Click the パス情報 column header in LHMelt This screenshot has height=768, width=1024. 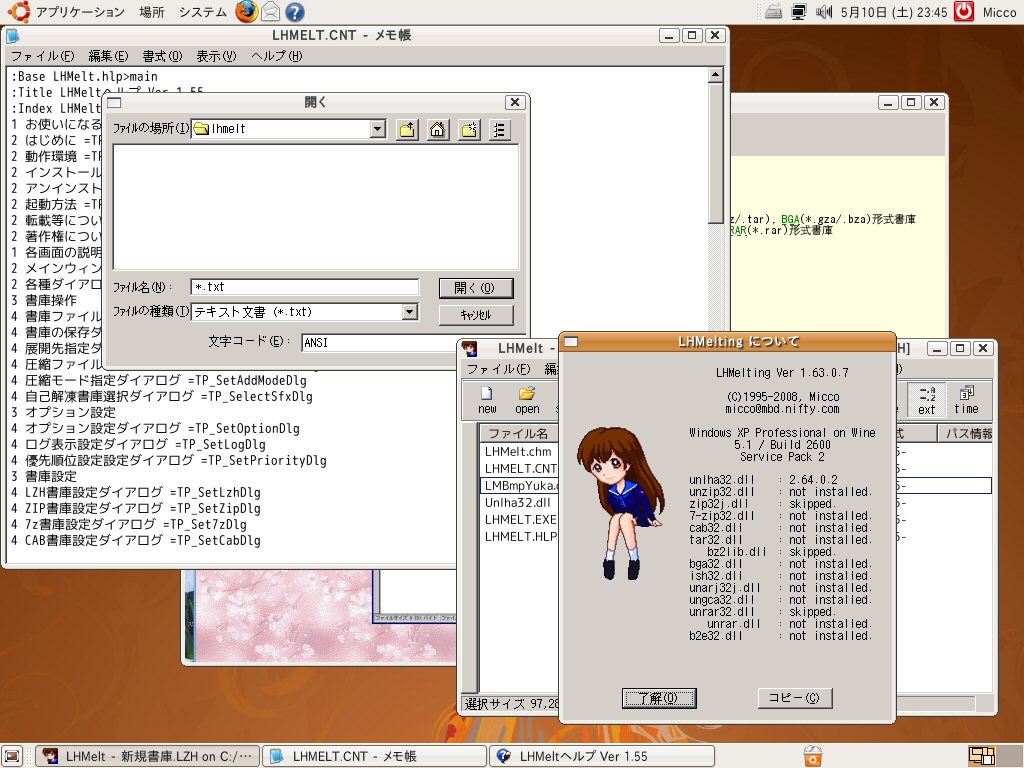[x=965, y=433]
